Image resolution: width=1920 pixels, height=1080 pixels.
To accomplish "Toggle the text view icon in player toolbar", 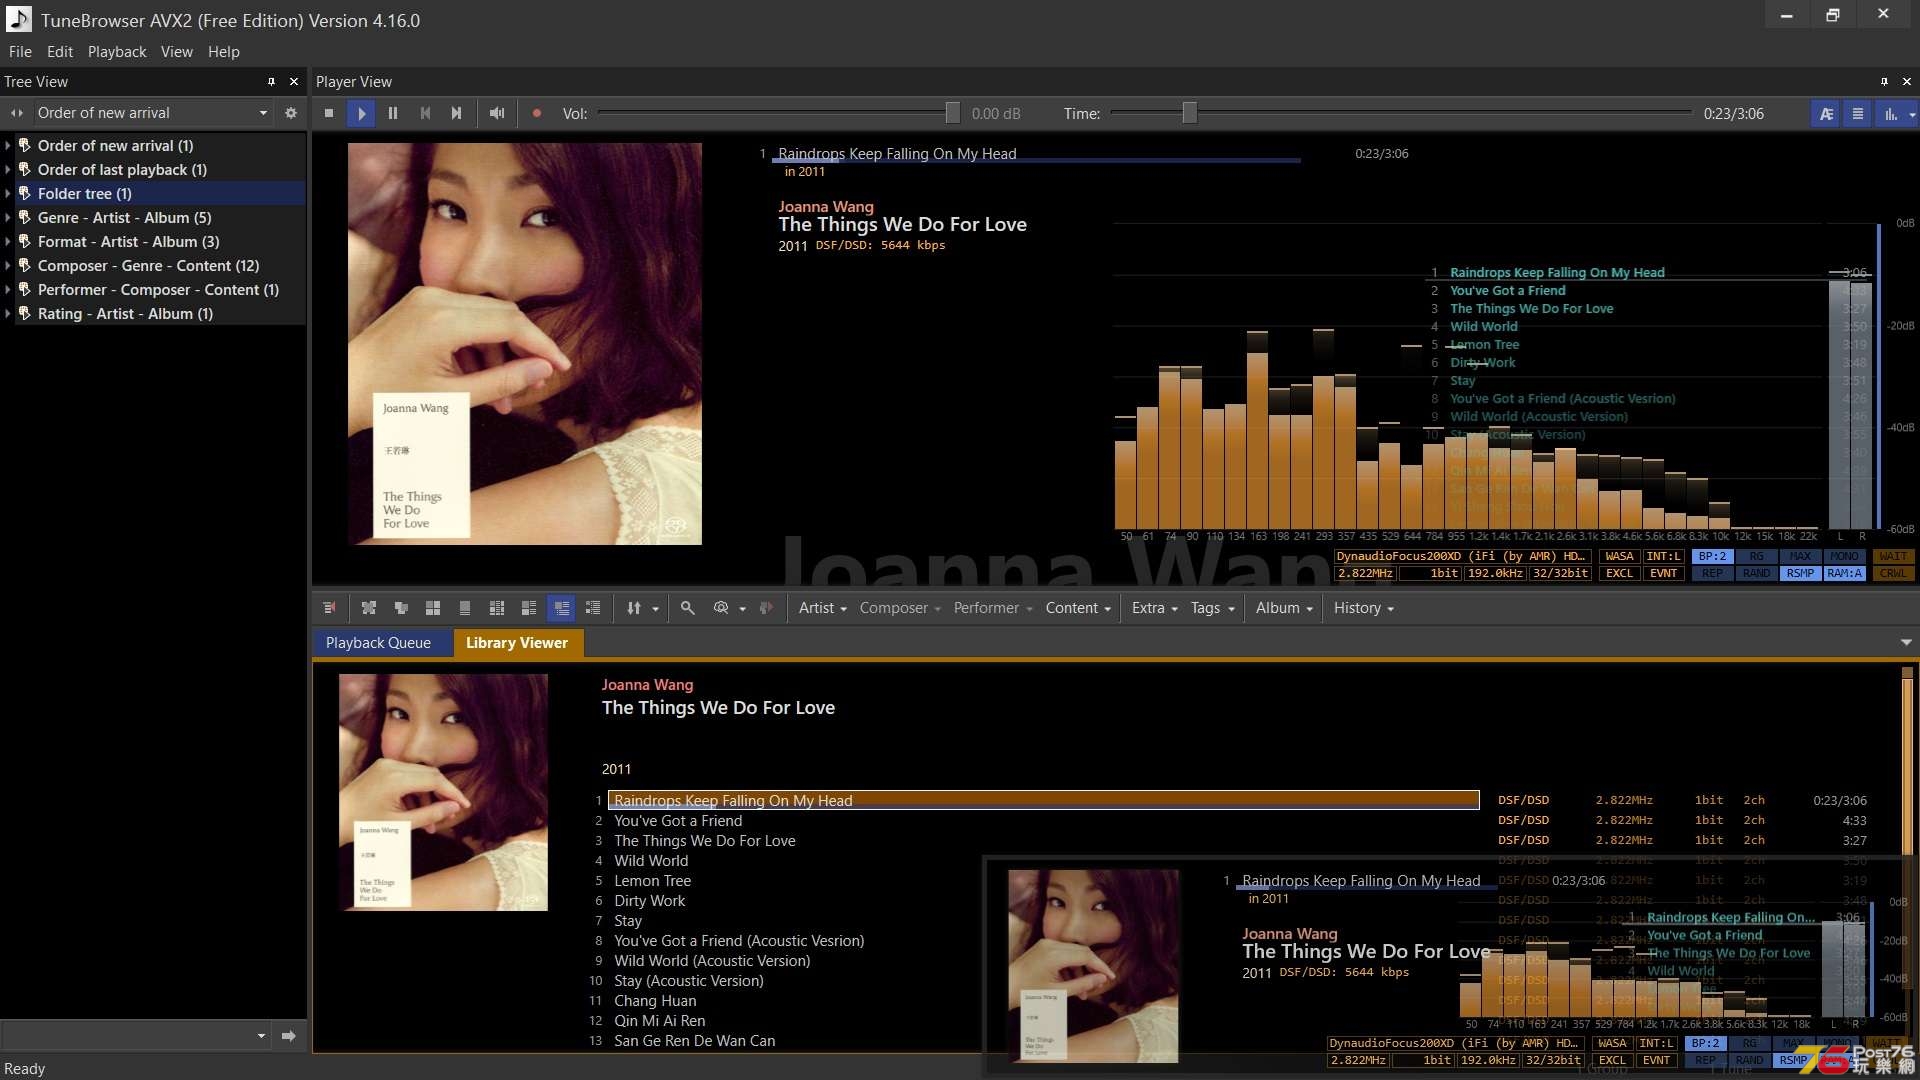I will click(1826, 114).
